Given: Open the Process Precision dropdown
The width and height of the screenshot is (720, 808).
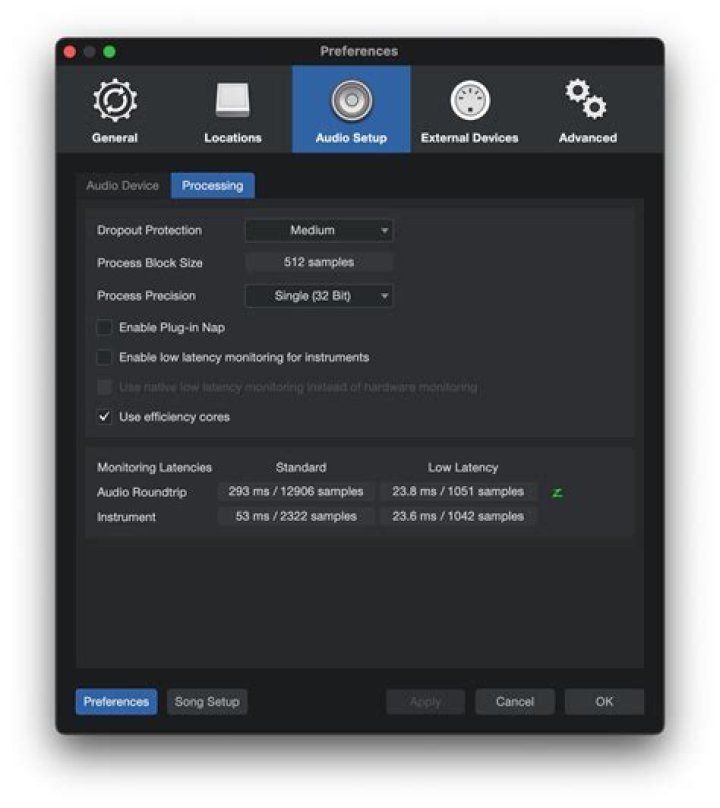Looking at the screenshot, I should [x=319, y=296].
